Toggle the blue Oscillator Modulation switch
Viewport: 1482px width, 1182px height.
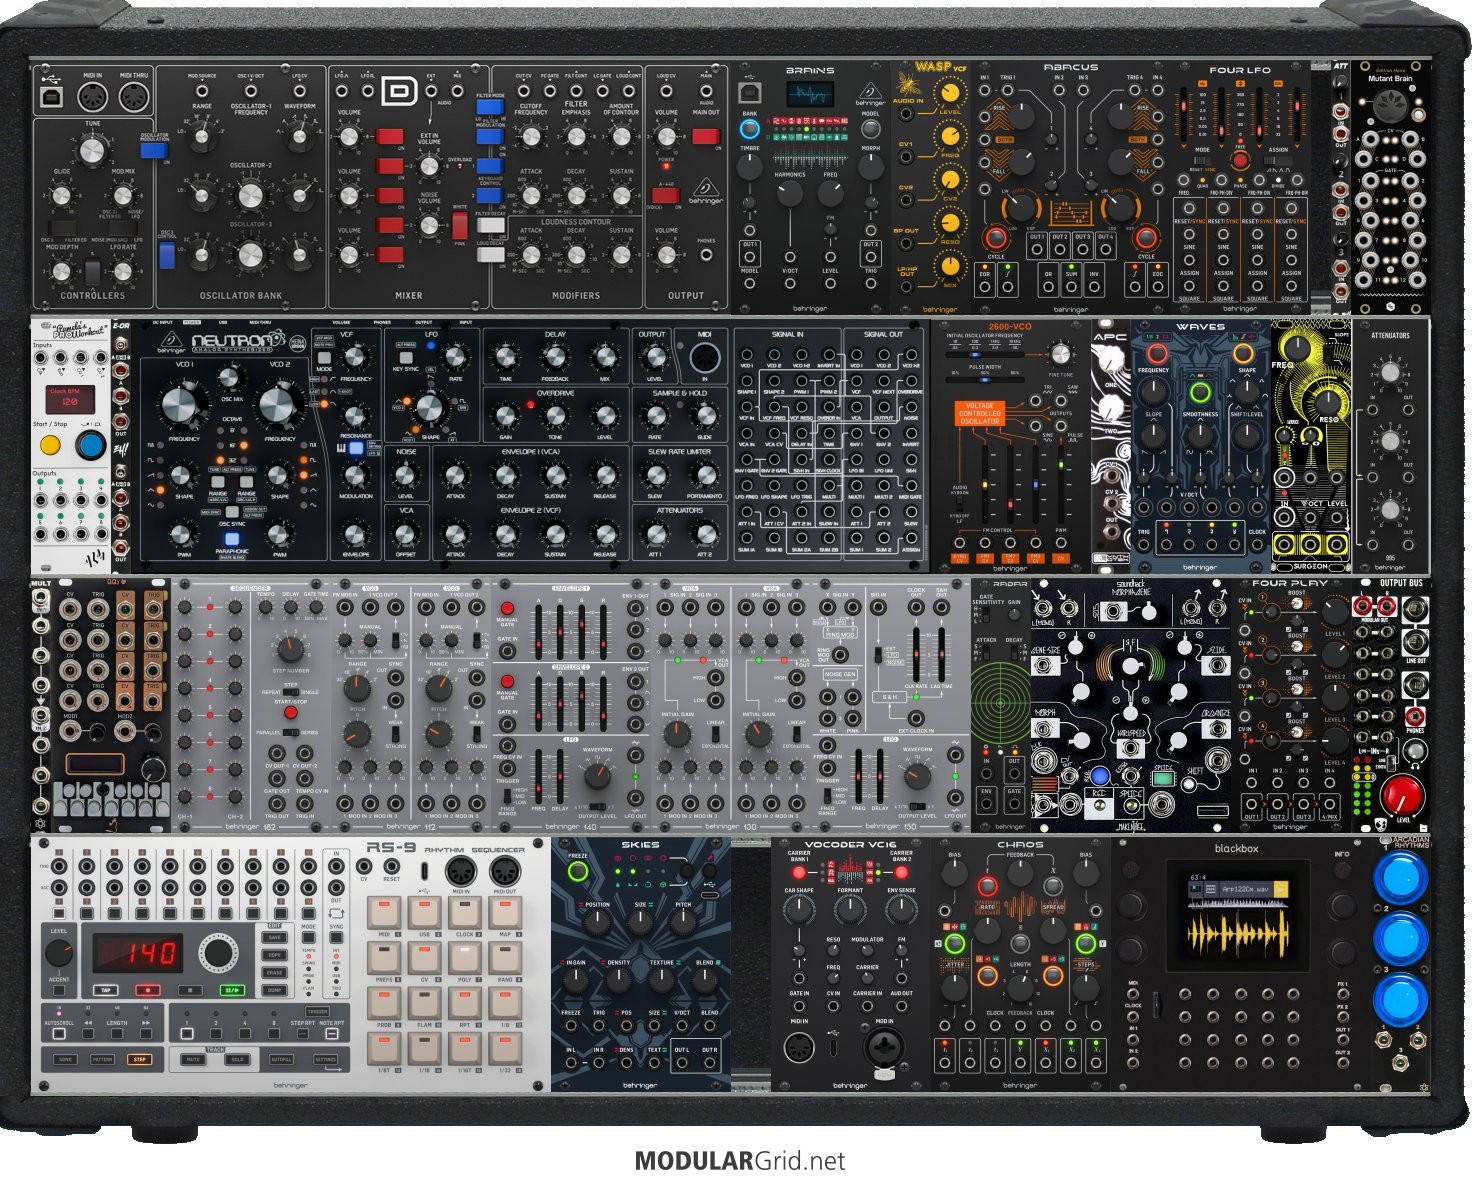(153, 150)
